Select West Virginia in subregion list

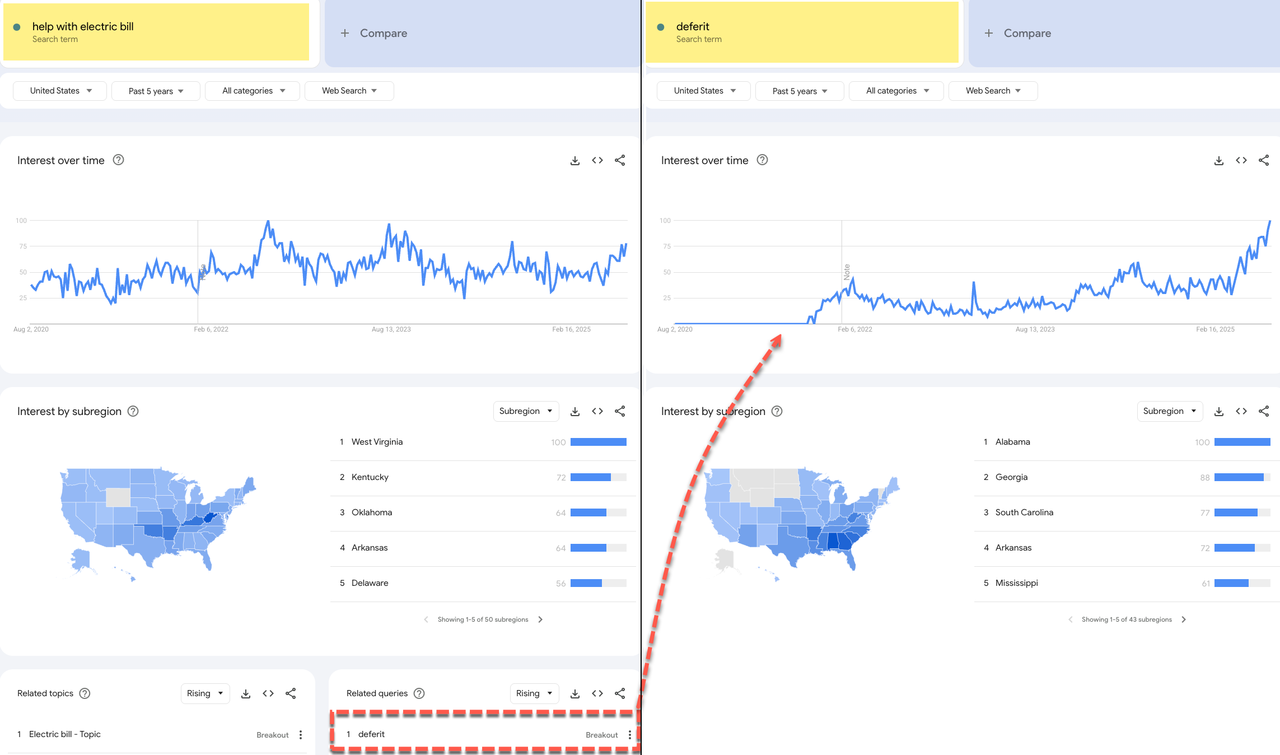[377, 442]
